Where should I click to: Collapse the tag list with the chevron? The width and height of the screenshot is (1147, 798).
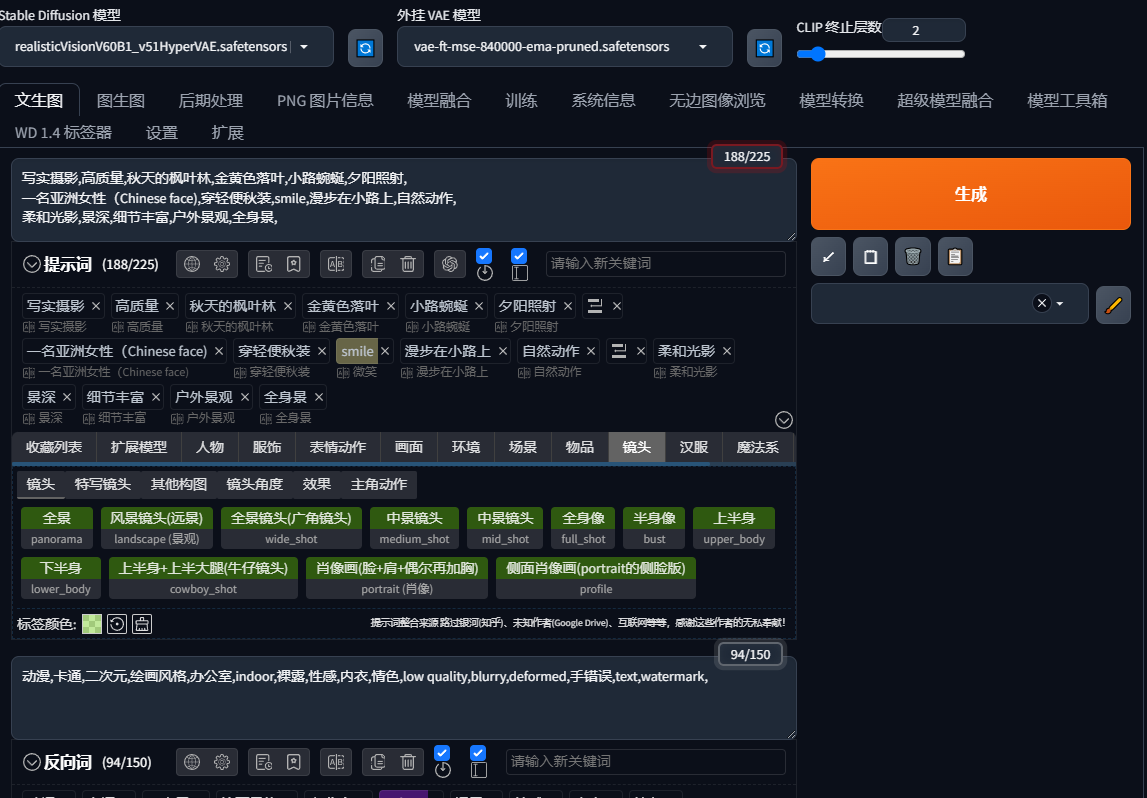click(784, 419)
